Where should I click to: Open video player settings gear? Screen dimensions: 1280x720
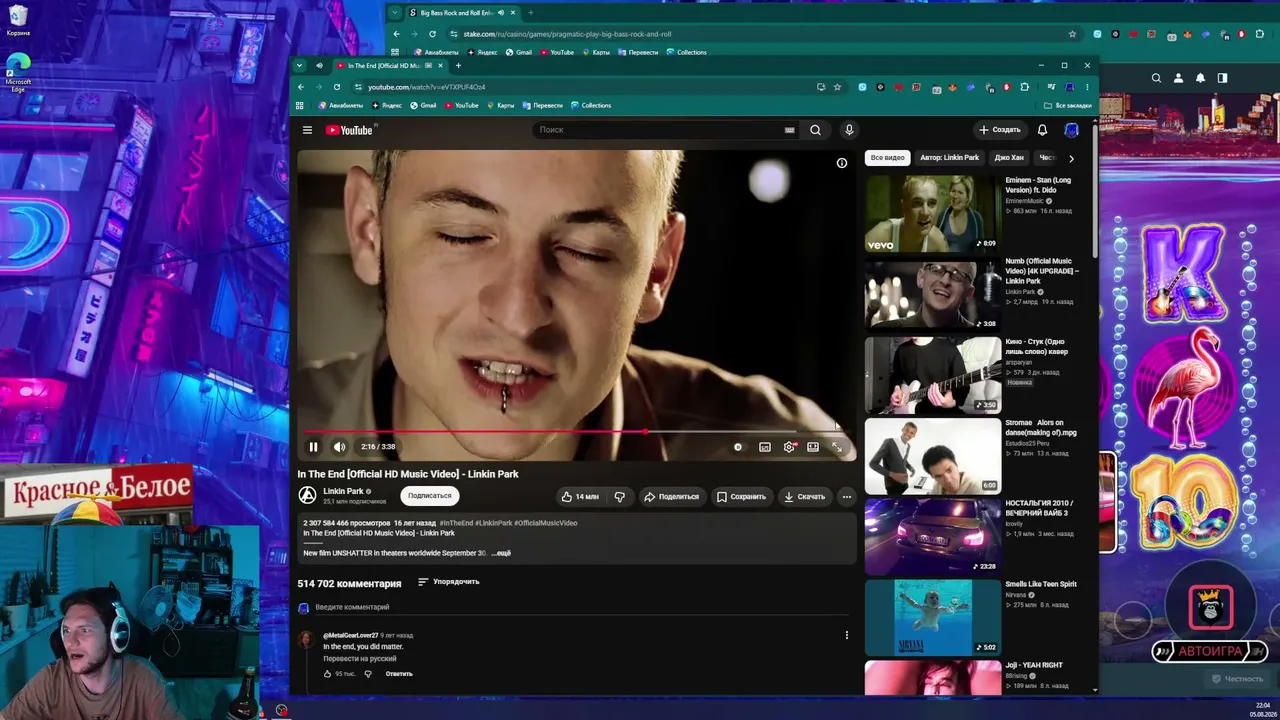[x=789, y=447]
